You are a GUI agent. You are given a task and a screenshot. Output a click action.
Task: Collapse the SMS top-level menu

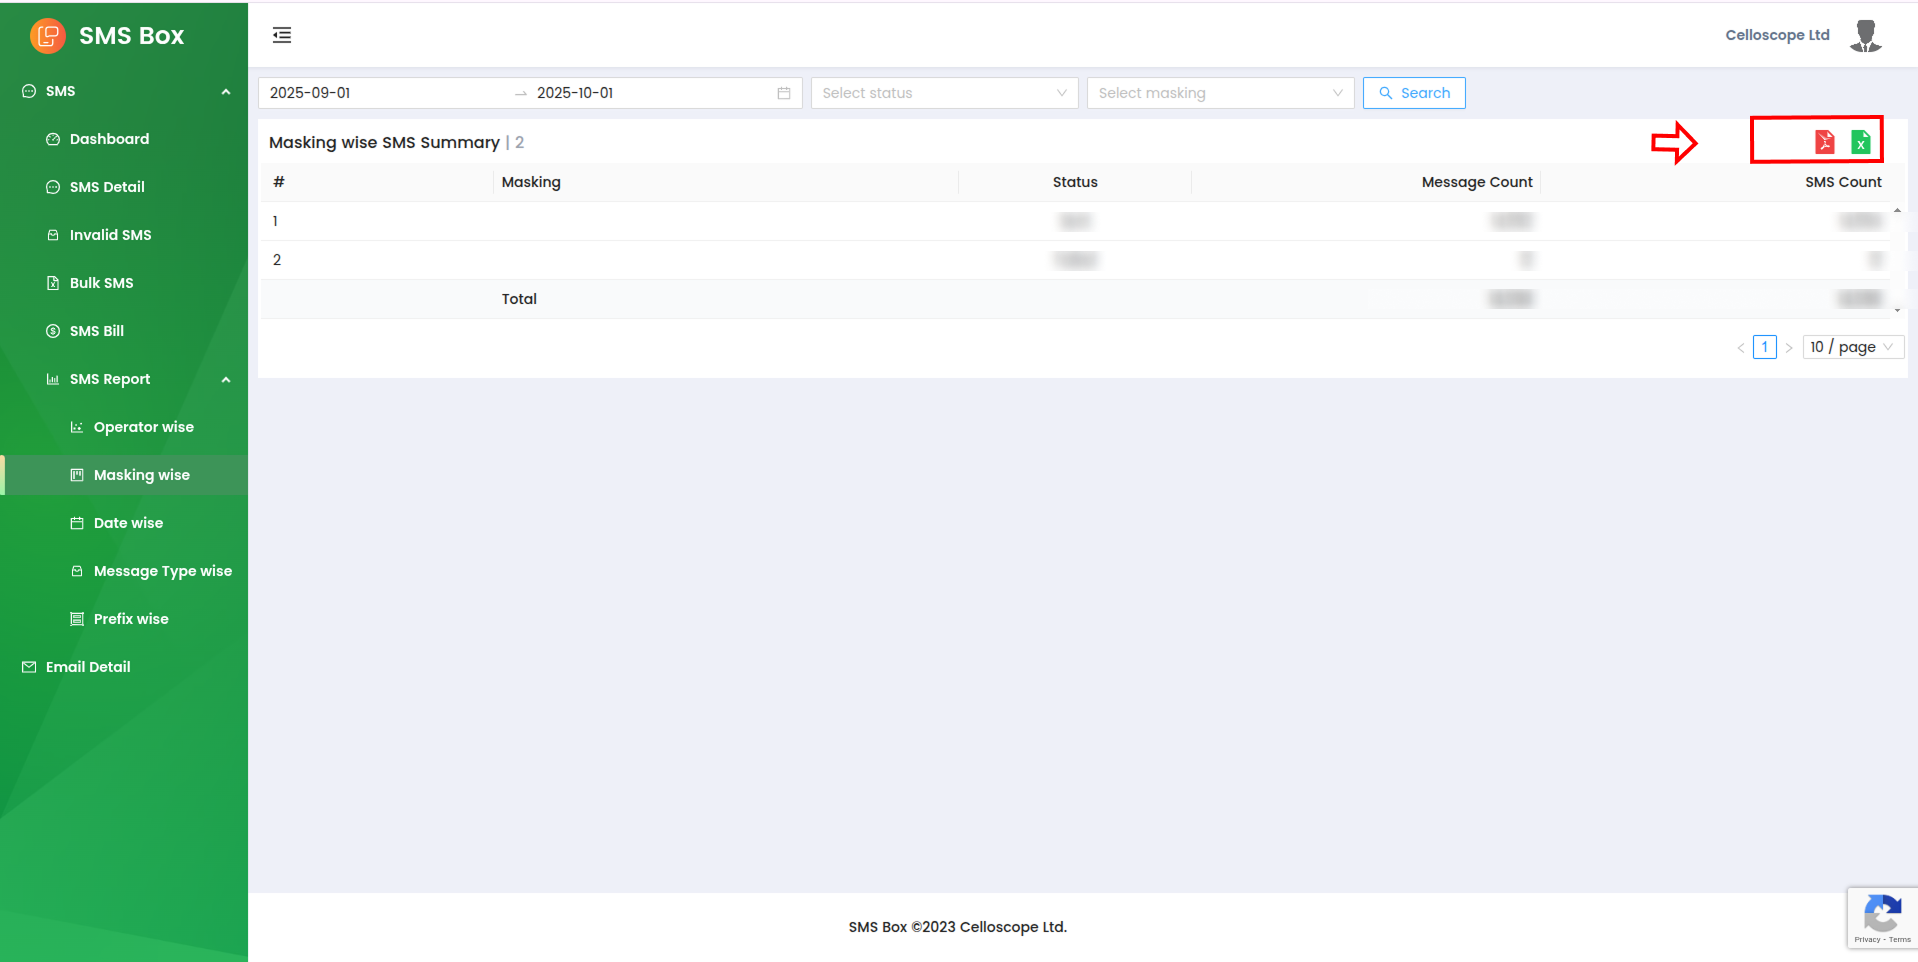226,92
